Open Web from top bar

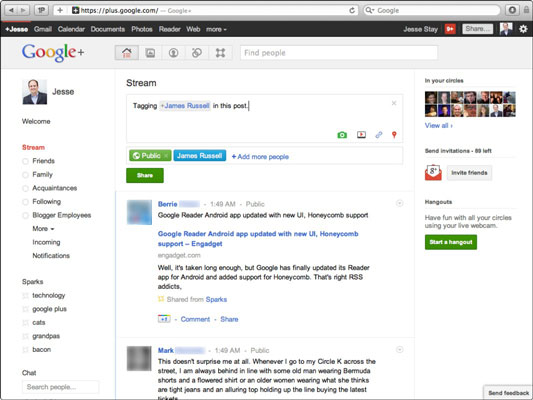click(x=193, y=29)
